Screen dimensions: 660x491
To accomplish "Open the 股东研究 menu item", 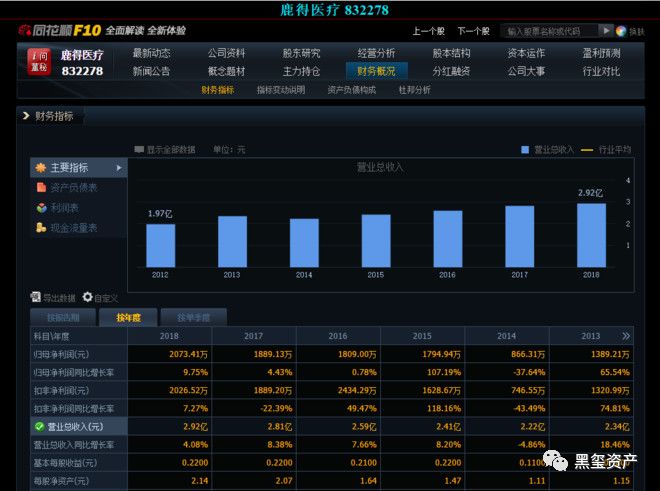I will (x=301, y=53).
